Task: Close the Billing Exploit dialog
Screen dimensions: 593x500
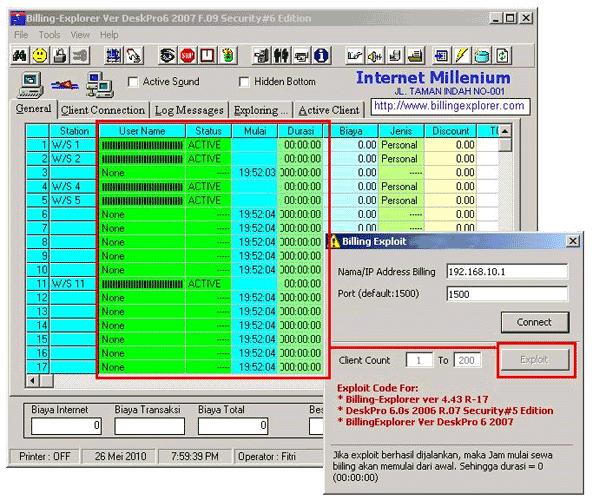Action: point(573,241)
